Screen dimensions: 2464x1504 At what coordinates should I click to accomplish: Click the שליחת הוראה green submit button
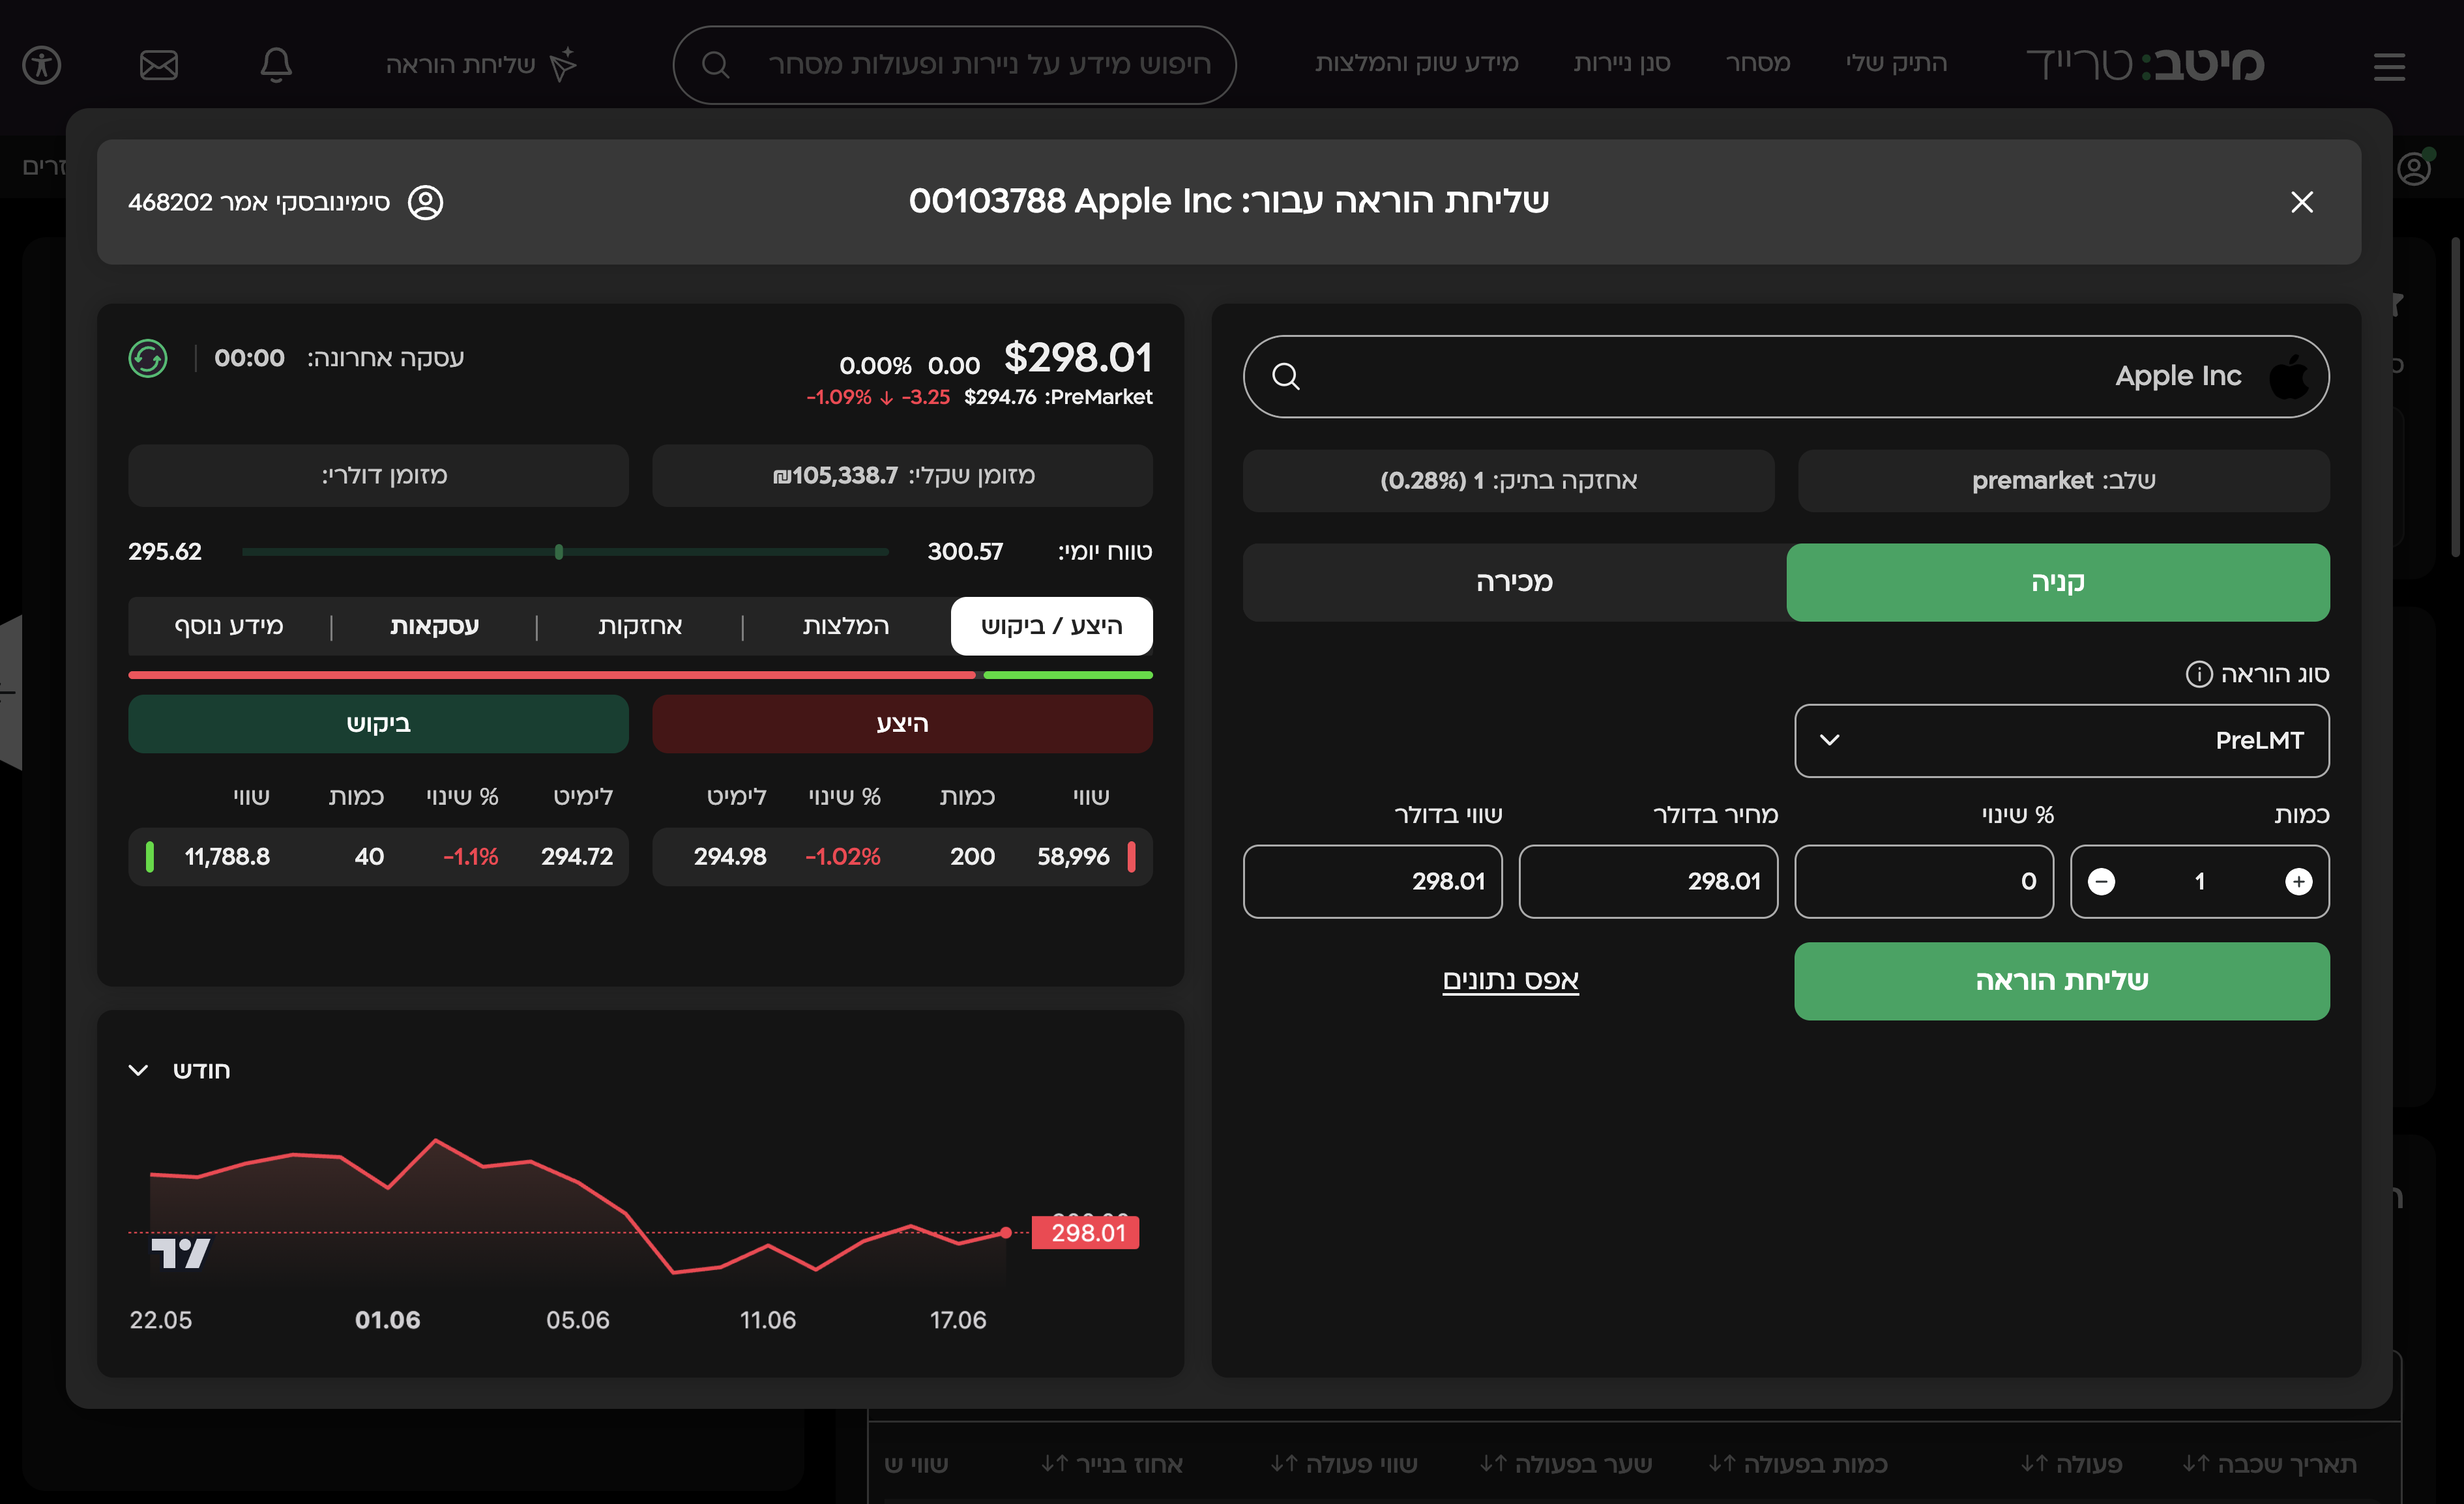pyautogui.click(x=2062, y=981)
